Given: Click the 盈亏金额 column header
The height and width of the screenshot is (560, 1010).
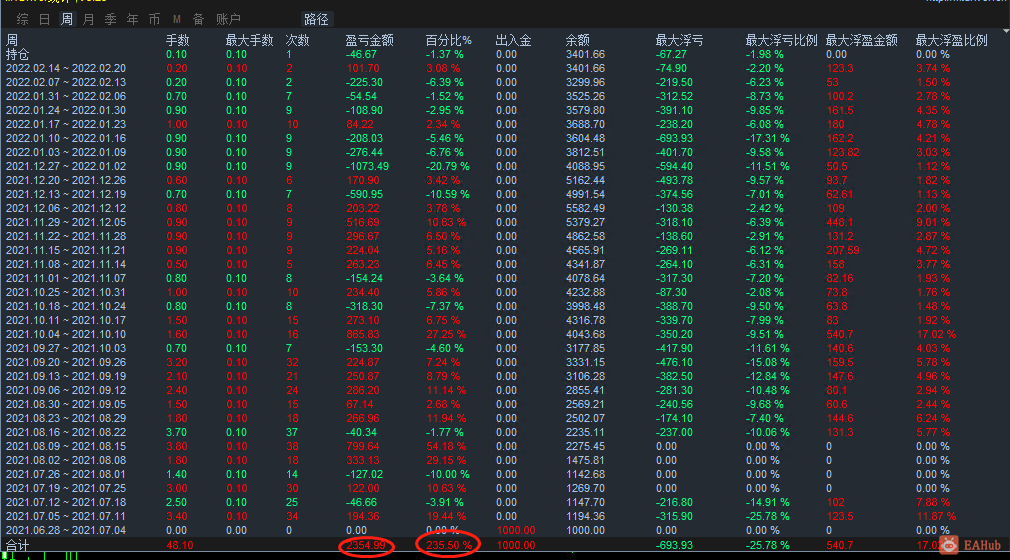Looking at the screenshot, I should [x=369, y=40].
